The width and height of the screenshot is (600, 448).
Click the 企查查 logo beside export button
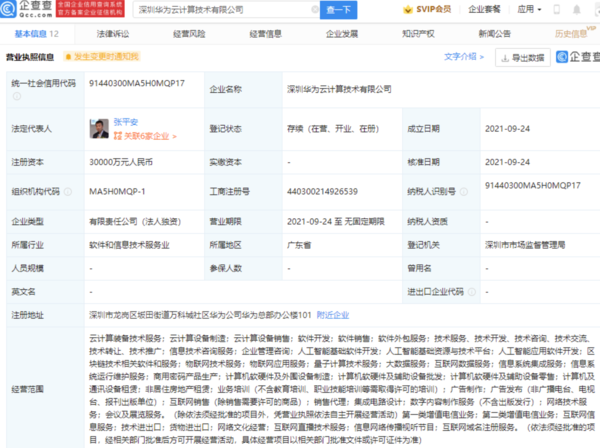pyautogui.click(x=578, y=57)
